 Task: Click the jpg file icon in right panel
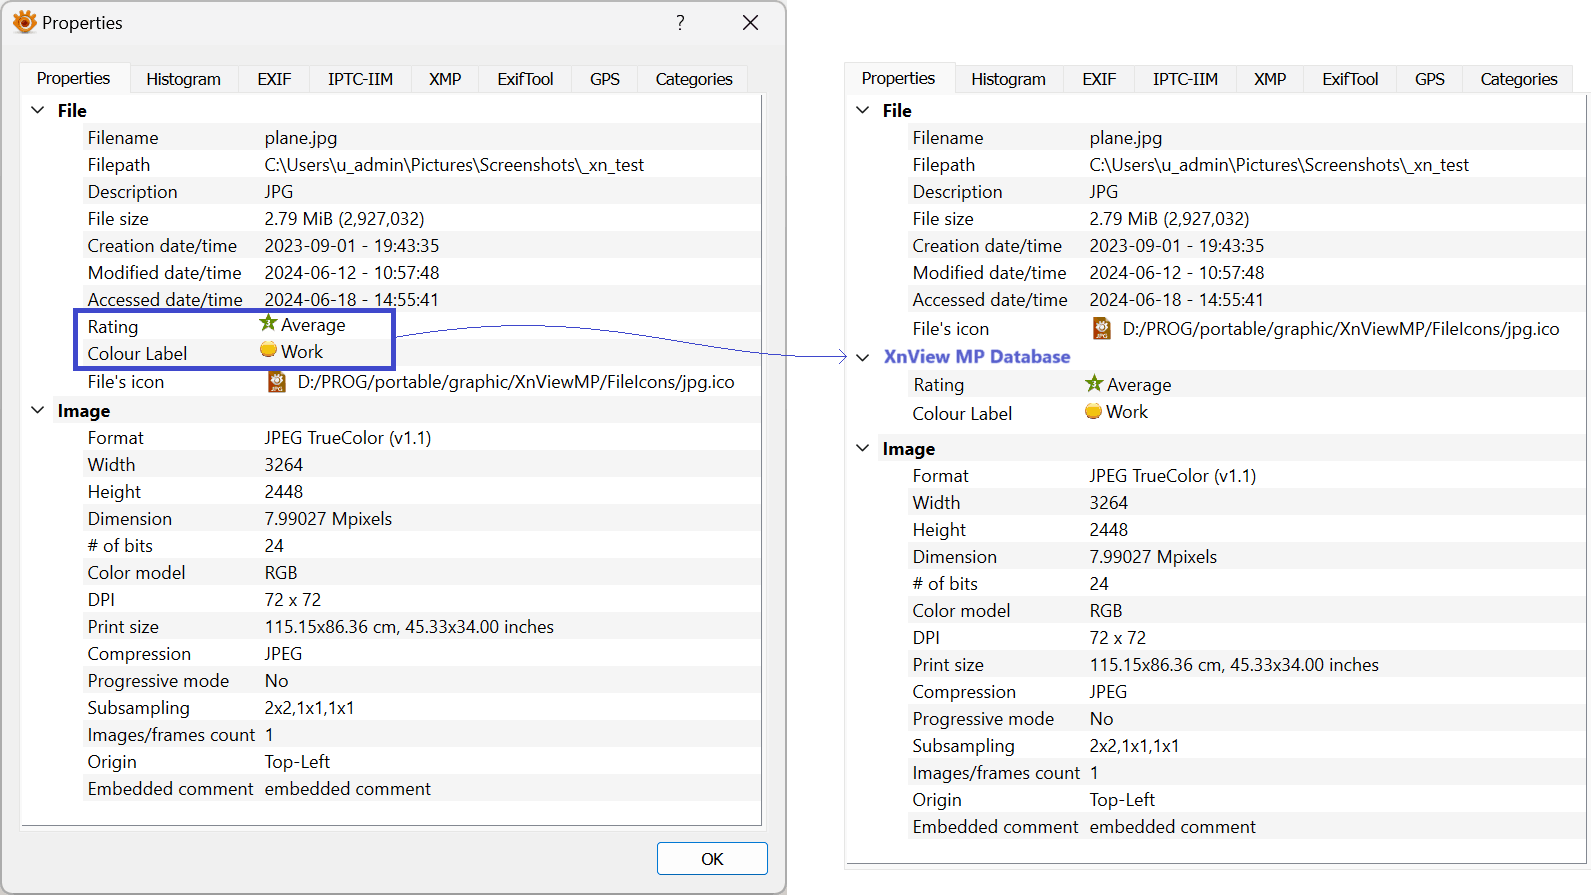tap(1102, 329)
